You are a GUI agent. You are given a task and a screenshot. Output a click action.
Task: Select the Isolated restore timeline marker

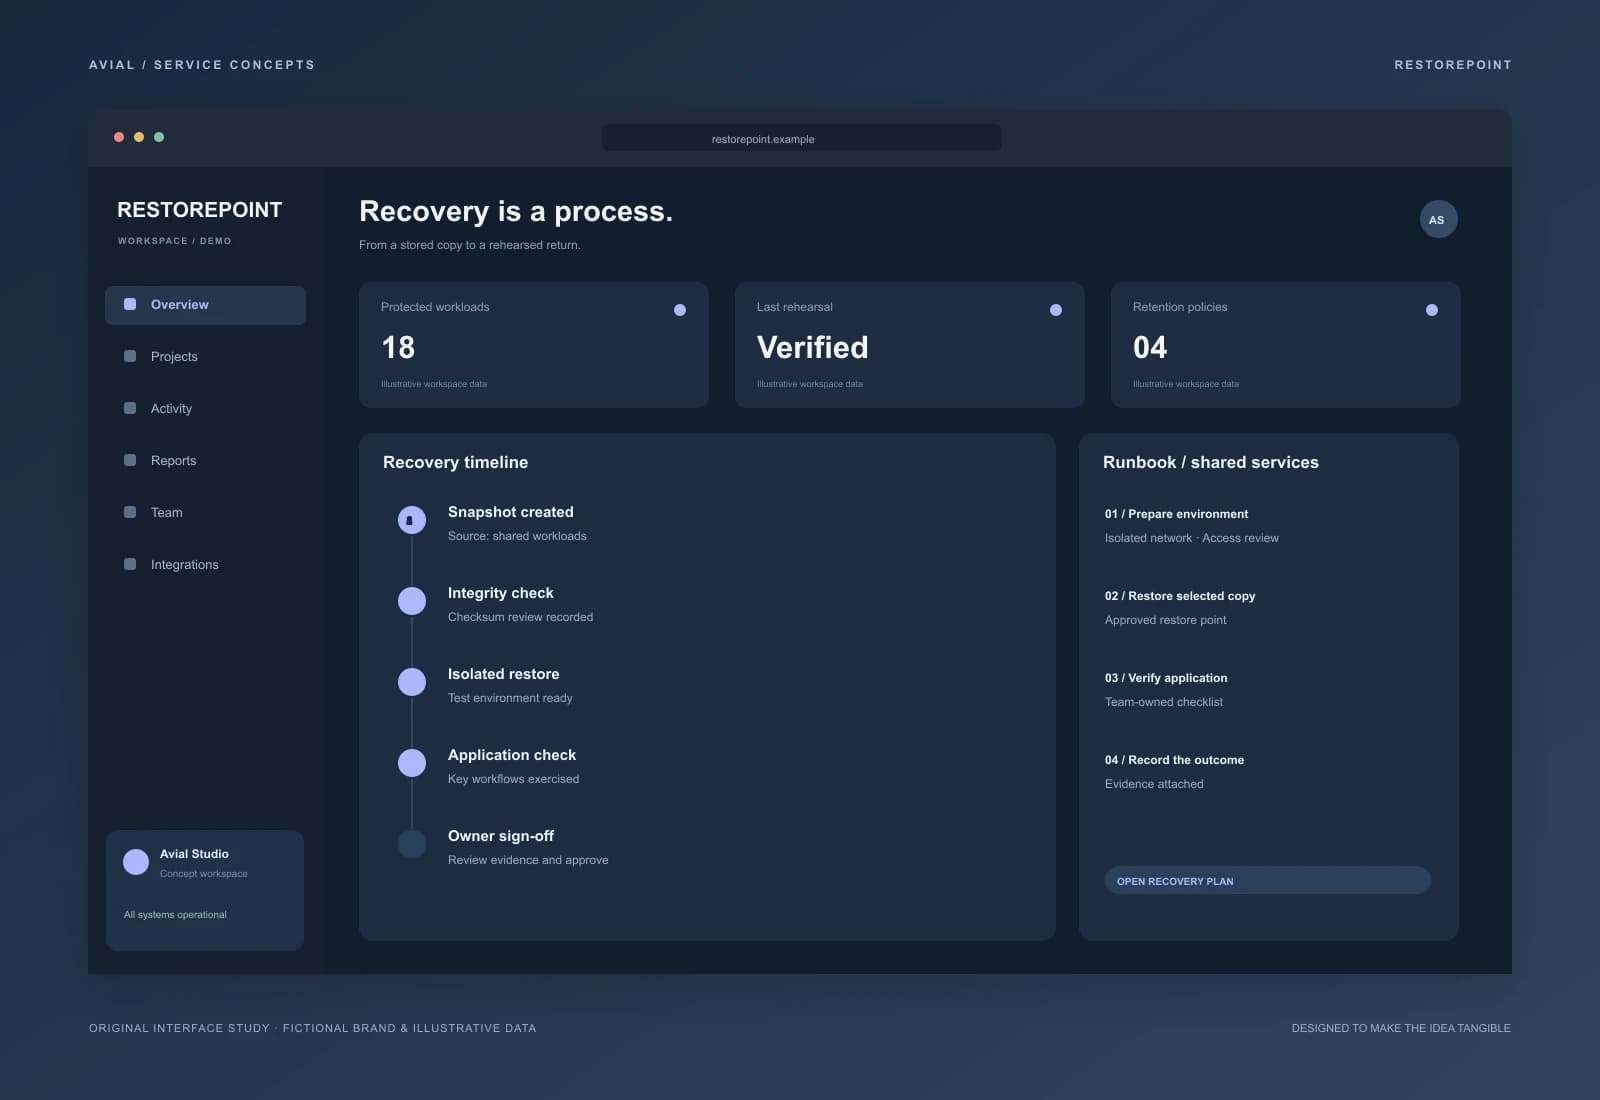tap(412, 682)
